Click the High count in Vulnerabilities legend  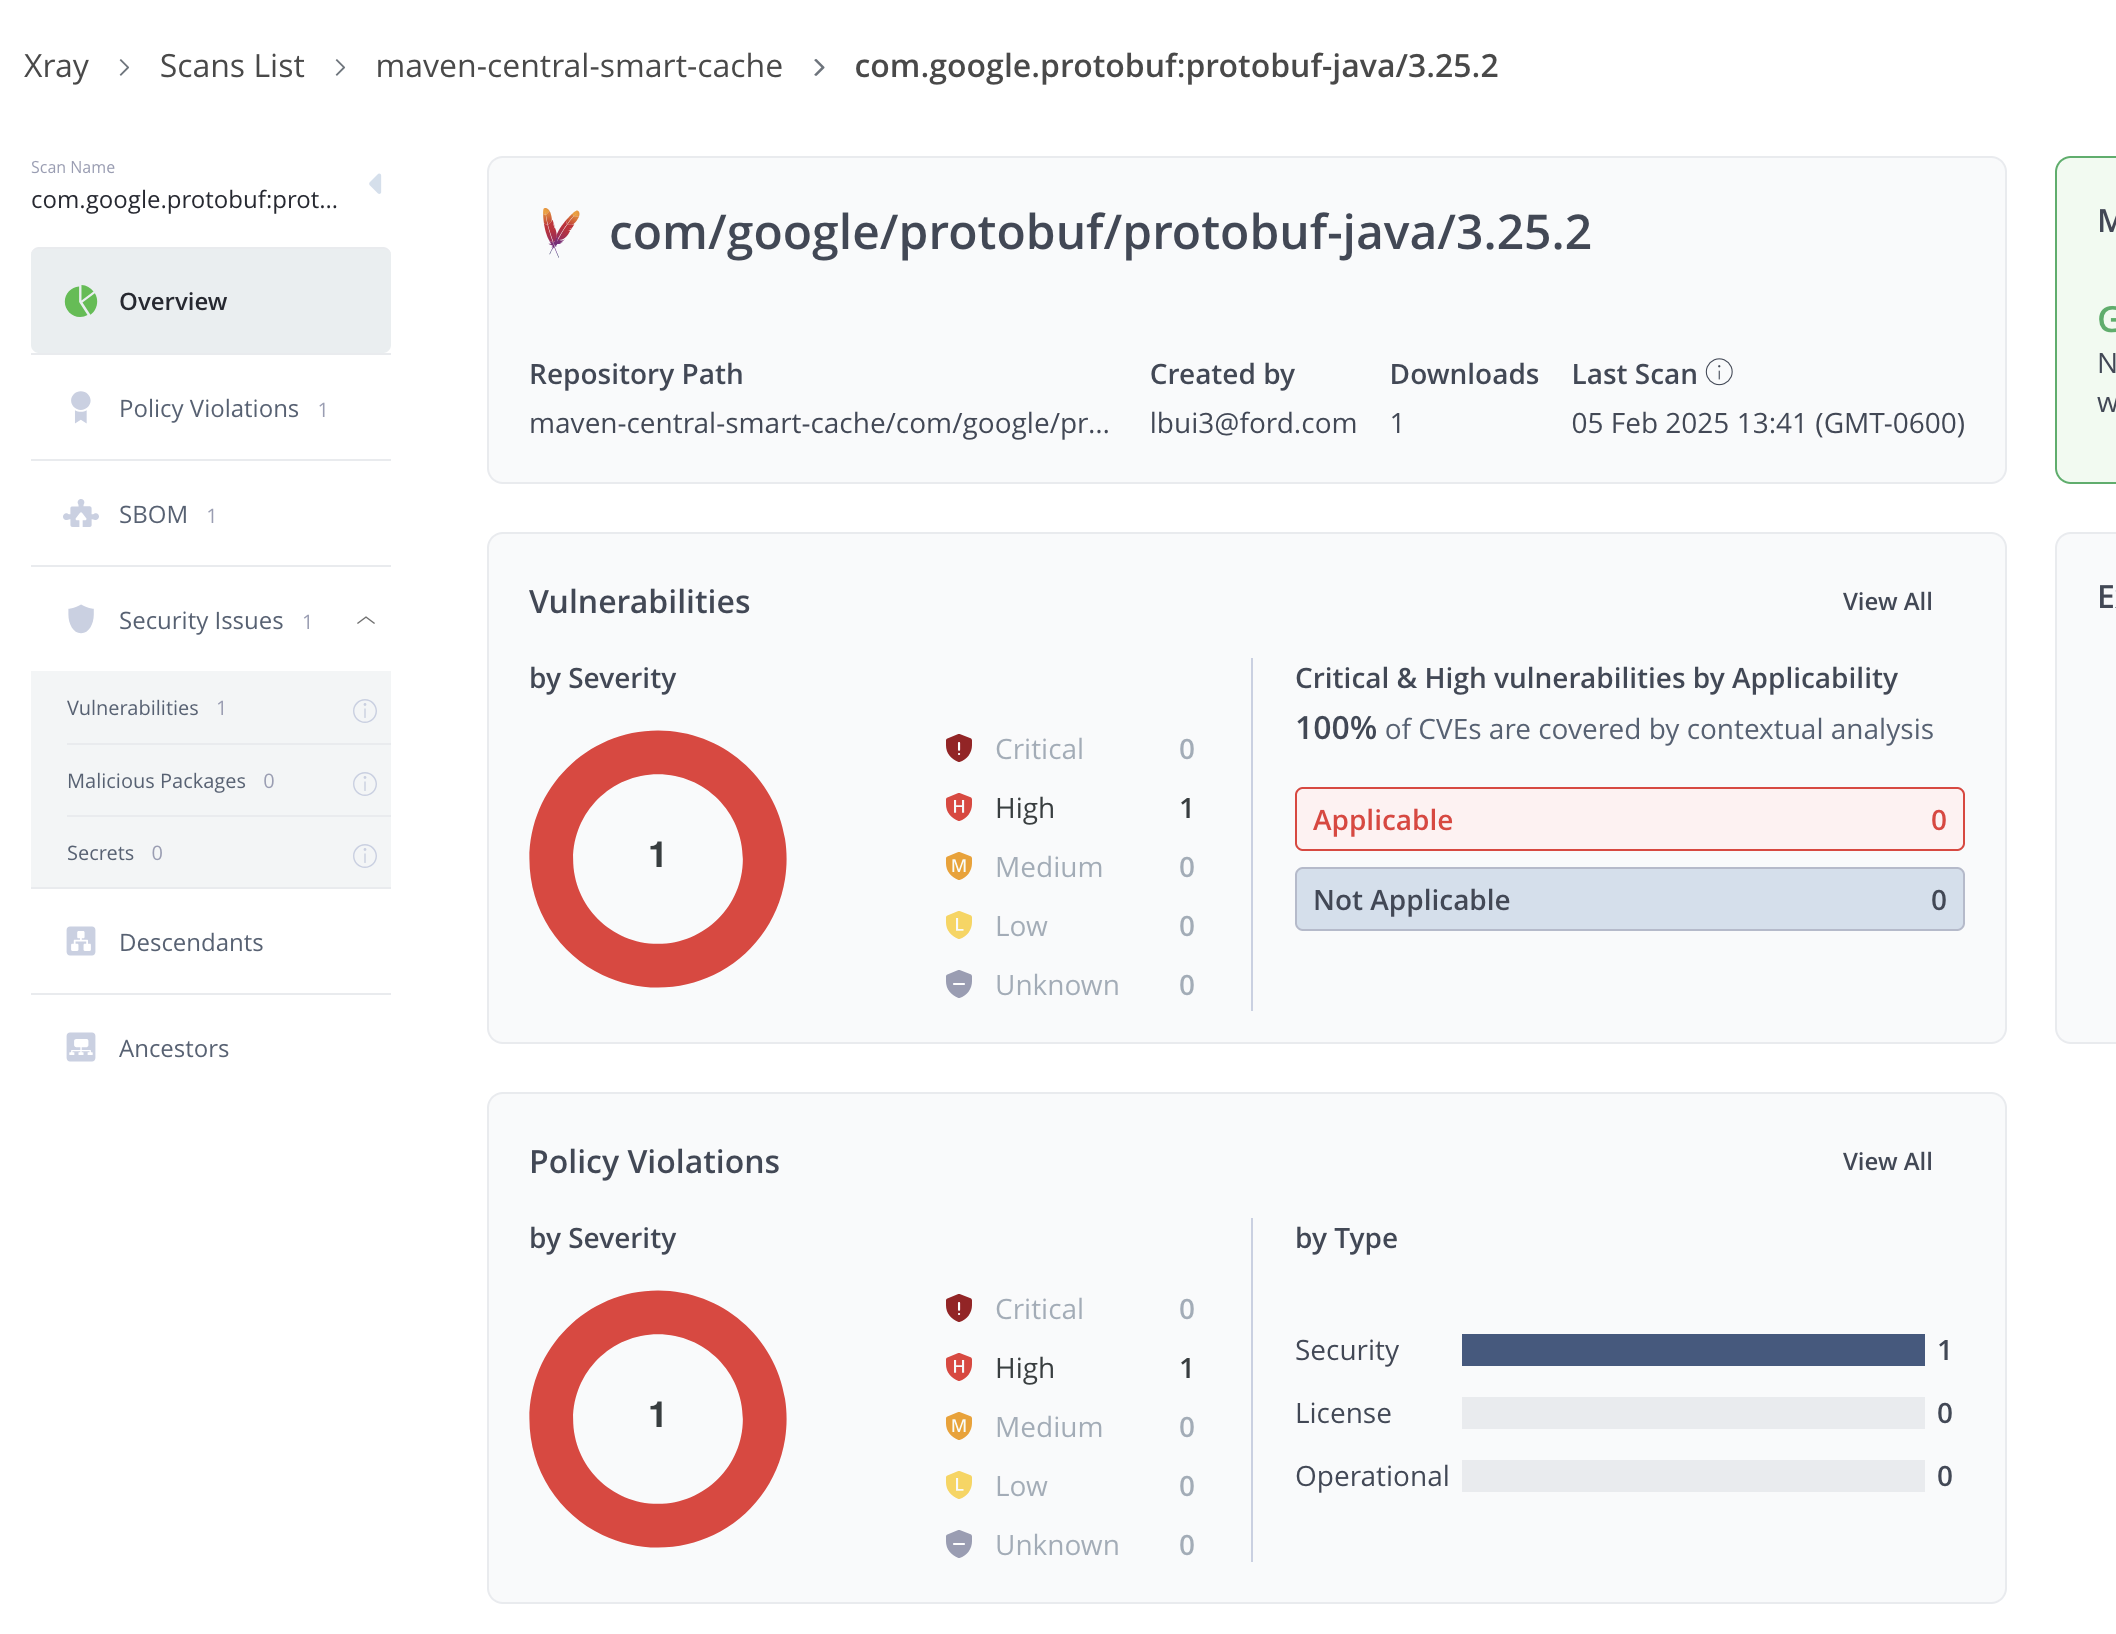point(1186,808)
